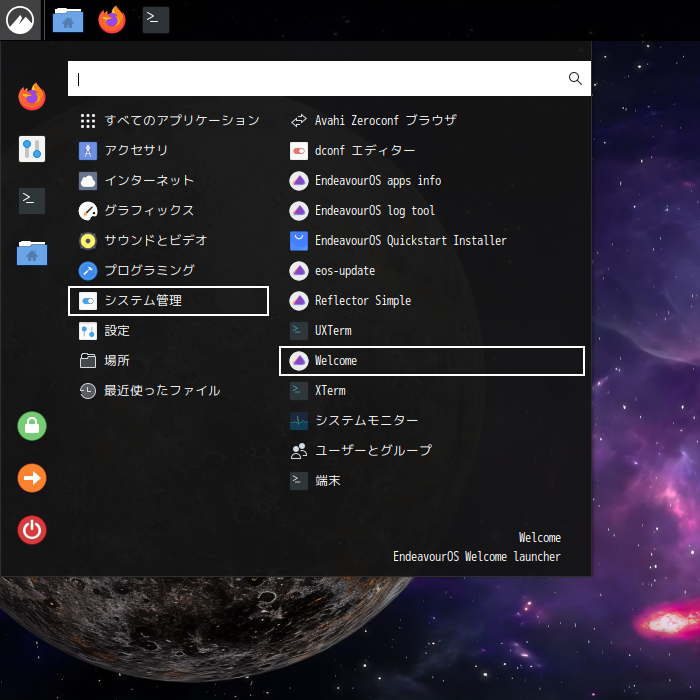Select the グラフィックス category
The image size is (700, 700).
(x=168, y=211)
